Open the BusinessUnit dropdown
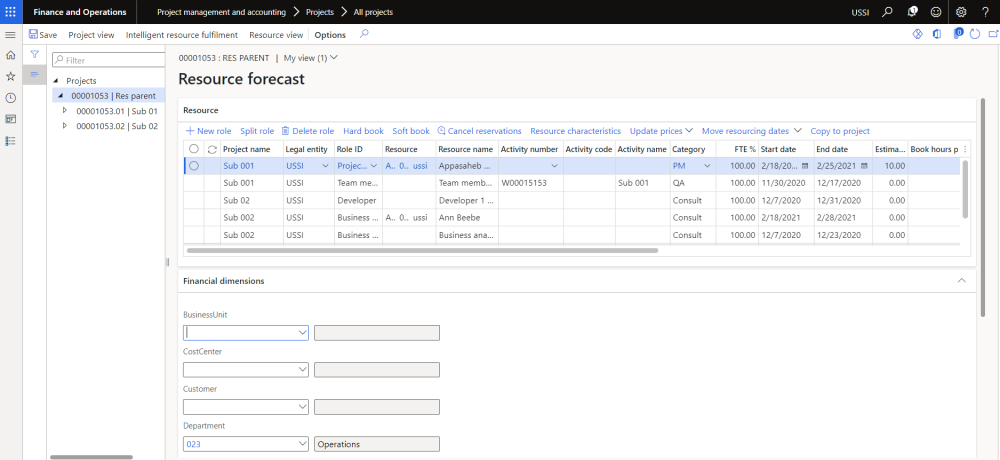 point(302,333)
